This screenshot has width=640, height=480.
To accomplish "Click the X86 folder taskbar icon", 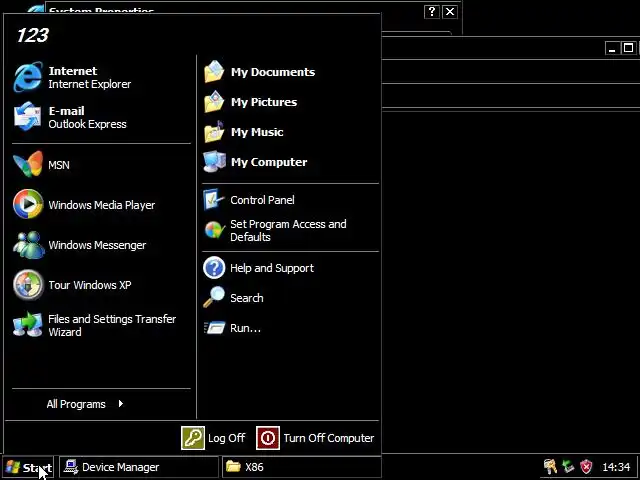I will pyautogui.click(x=233, y=466).
